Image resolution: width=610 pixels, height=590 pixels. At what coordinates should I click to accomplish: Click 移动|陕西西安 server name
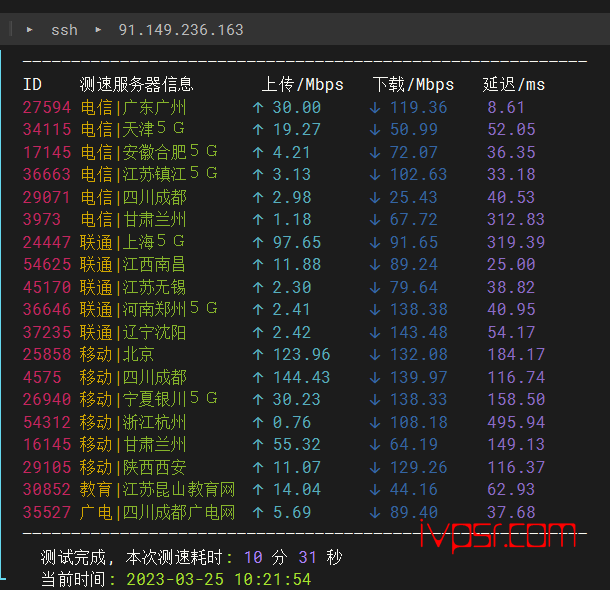point(133,467)
